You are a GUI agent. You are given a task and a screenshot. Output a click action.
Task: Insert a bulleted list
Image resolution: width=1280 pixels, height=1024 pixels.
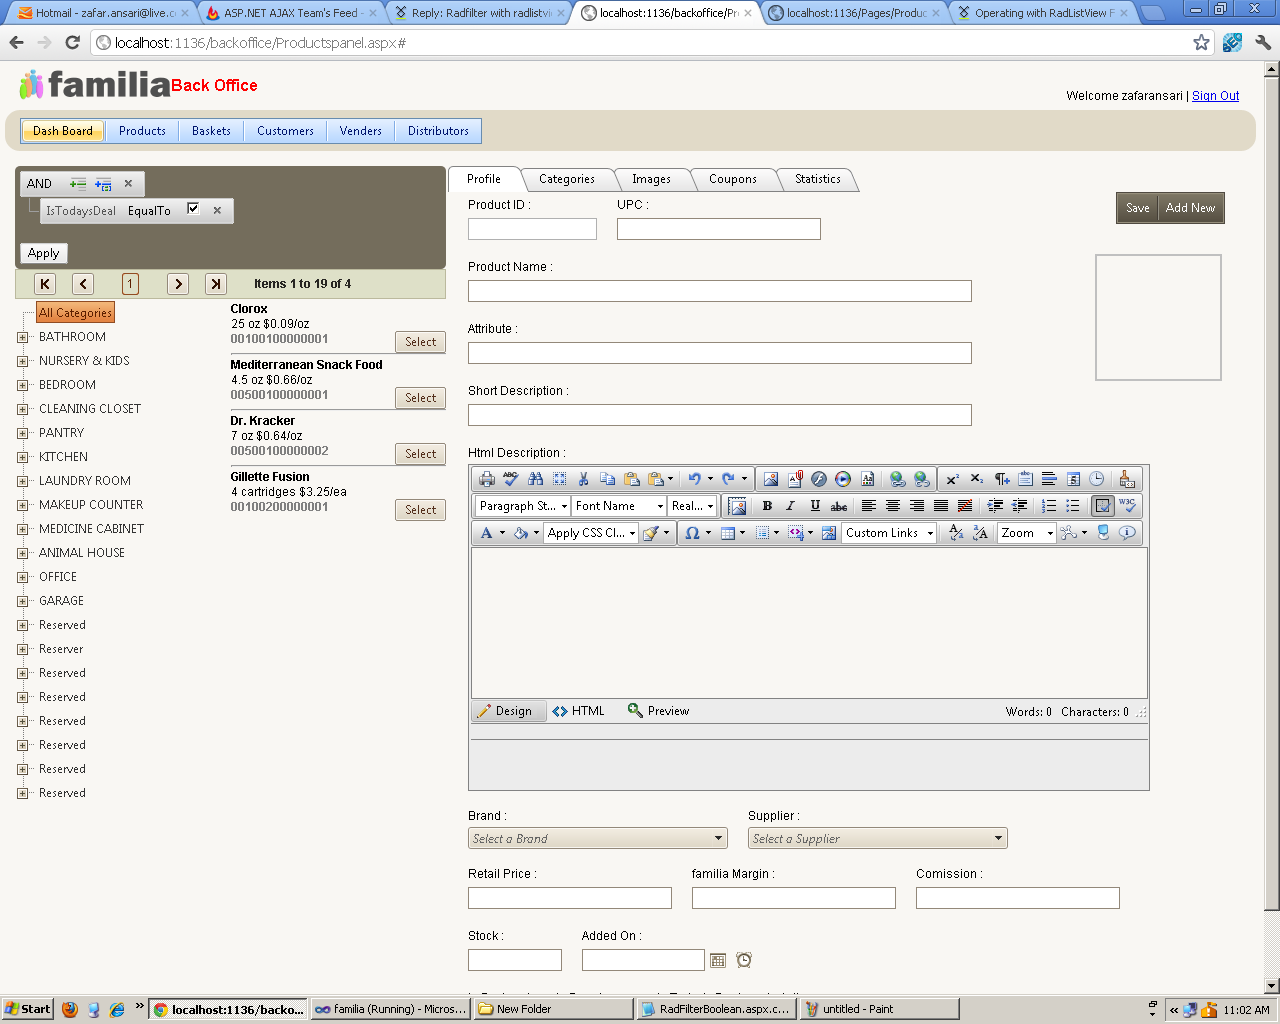[x=1073, y=506]
